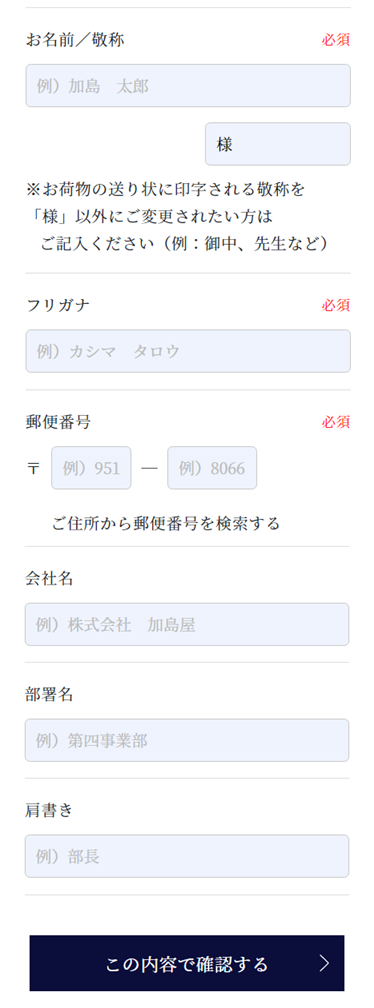
Task: Select the 様 honorific field
Action: (x=278, y=144)
